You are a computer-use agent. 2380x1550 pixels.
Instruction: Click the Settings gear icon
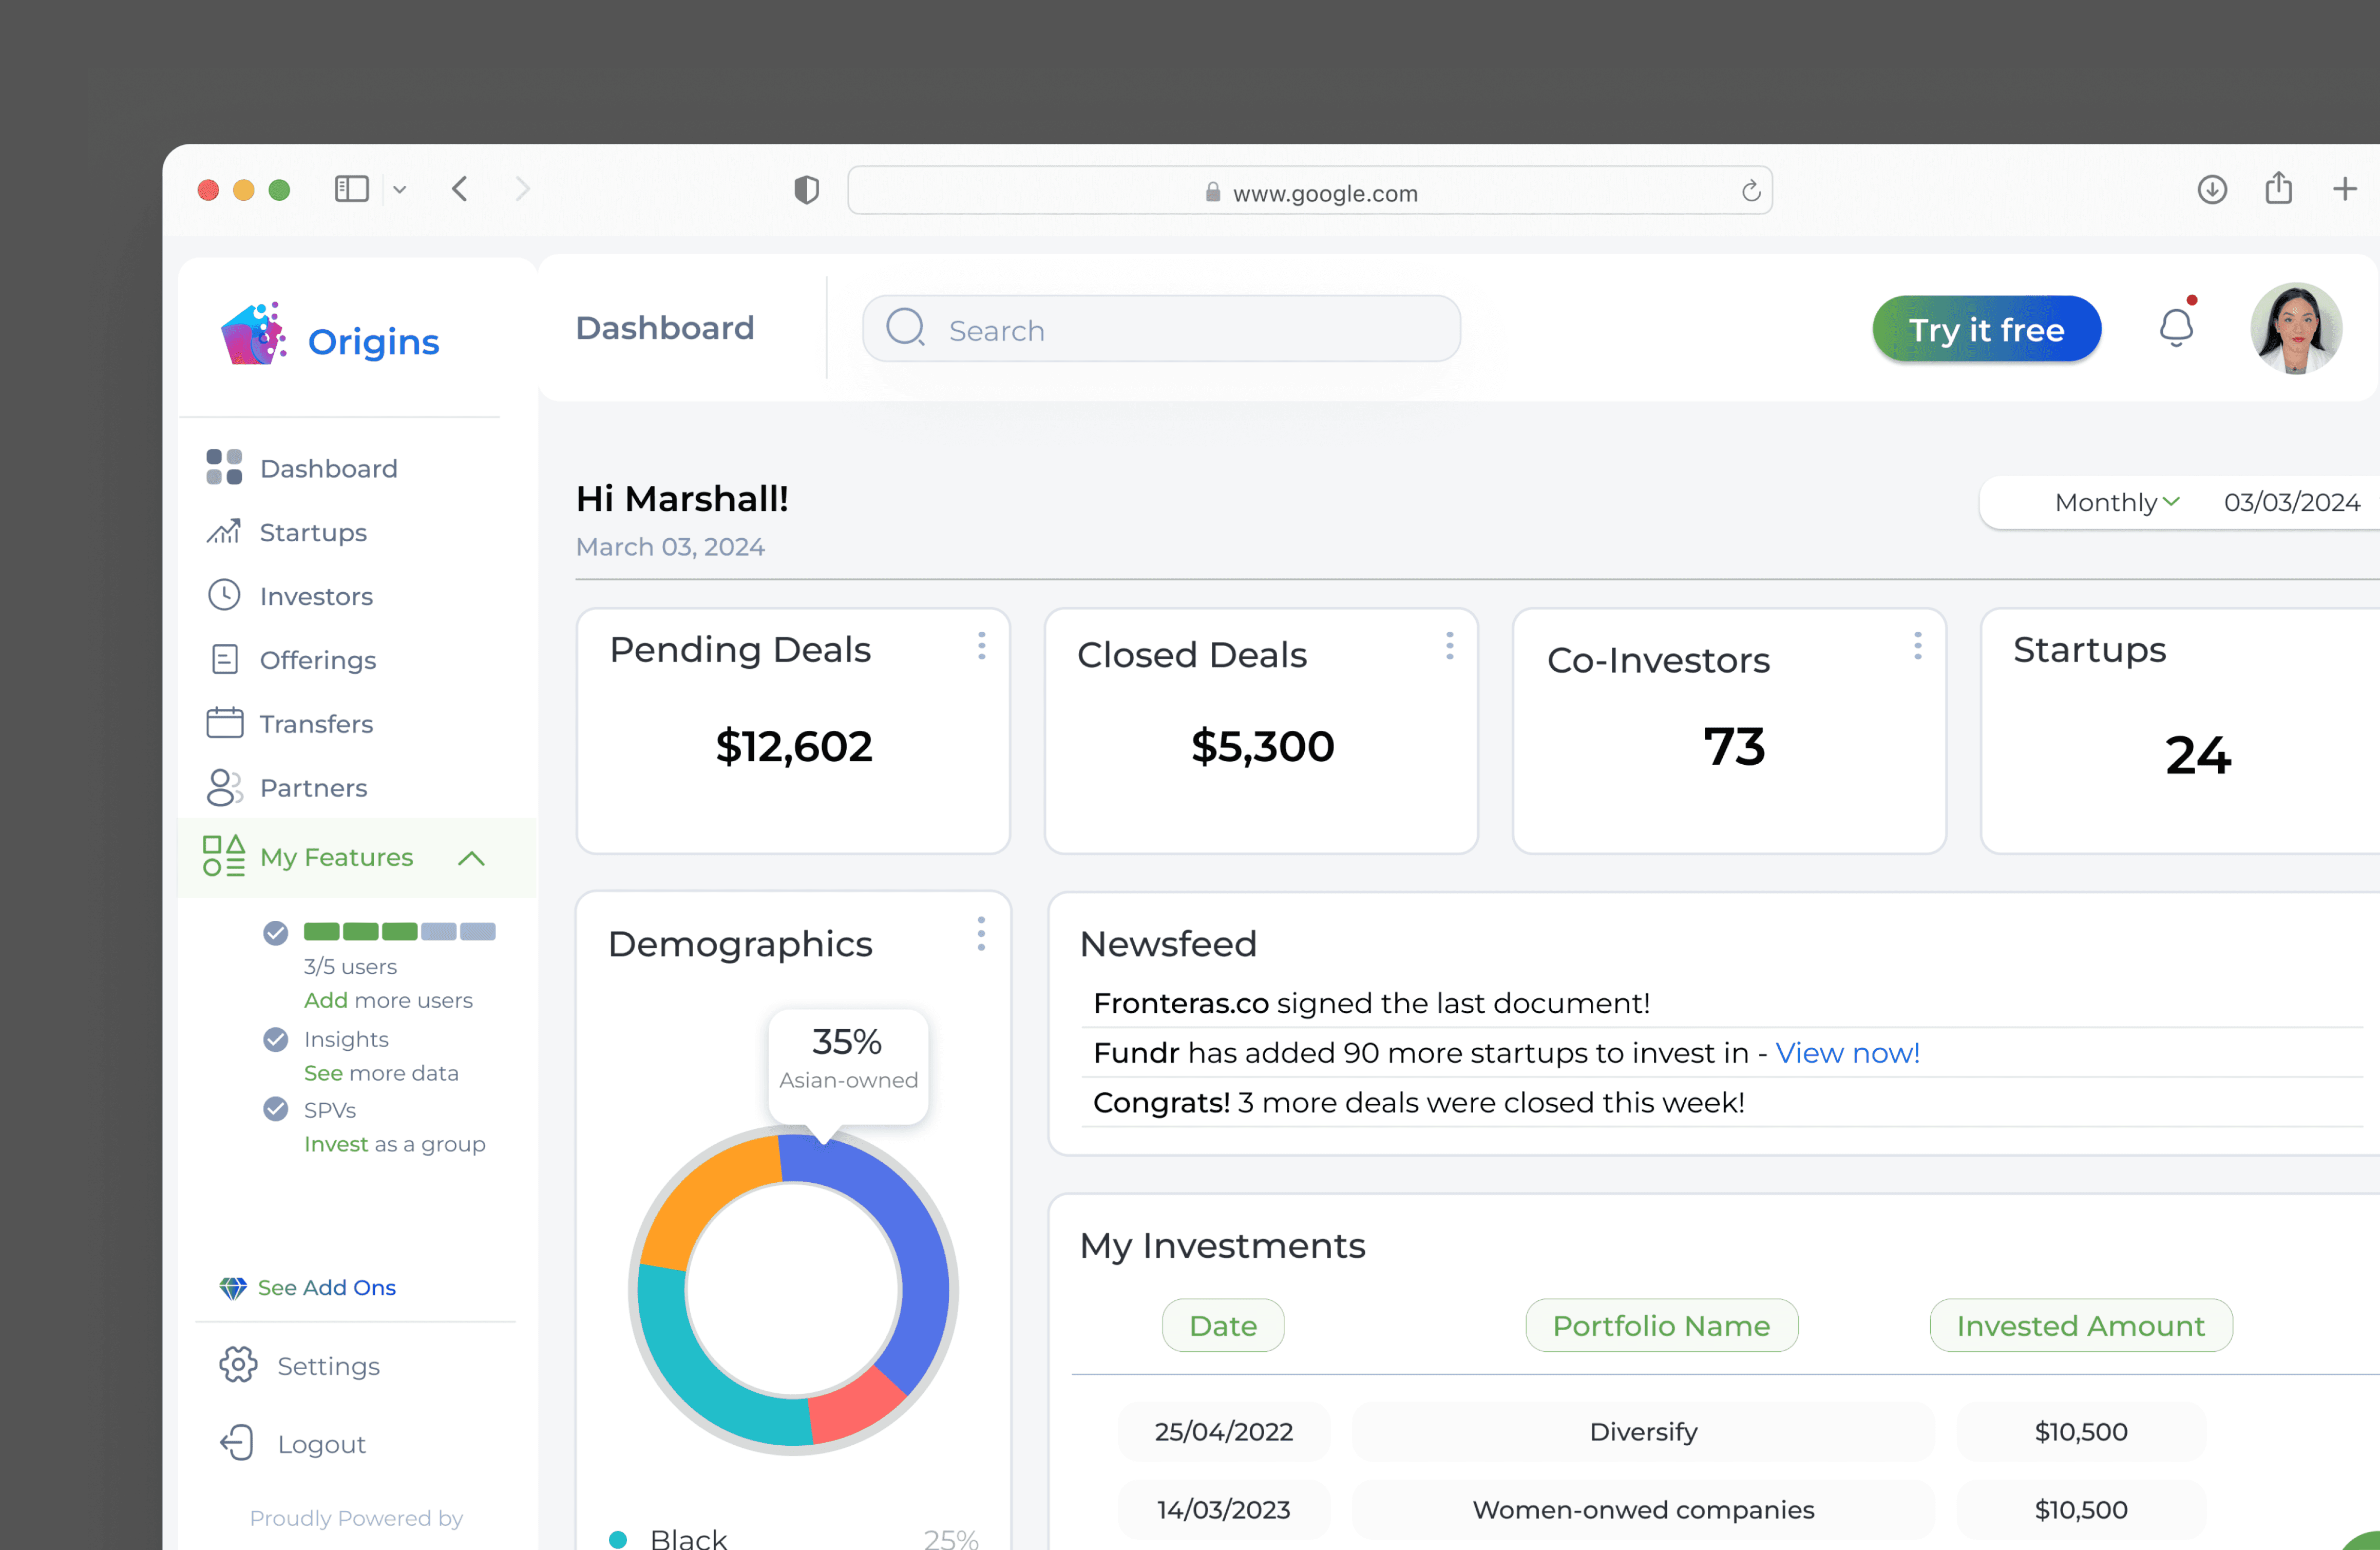click(238, 1365)
